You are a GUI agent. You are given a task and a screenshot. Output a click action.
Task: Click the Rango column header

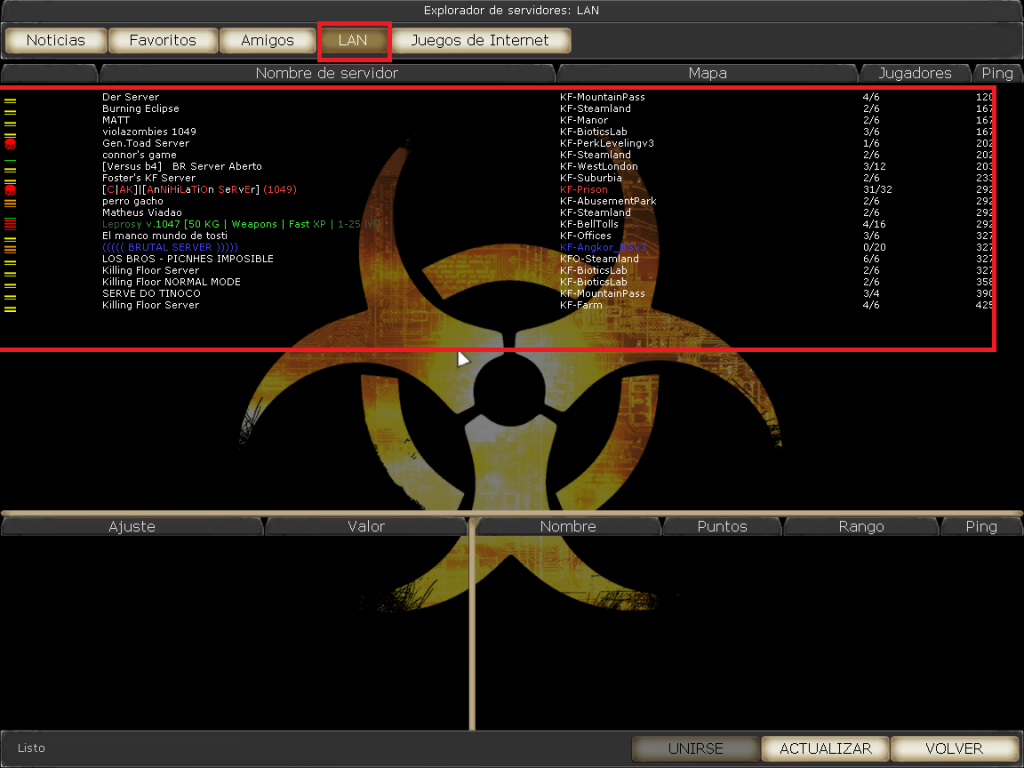[861, 526]
